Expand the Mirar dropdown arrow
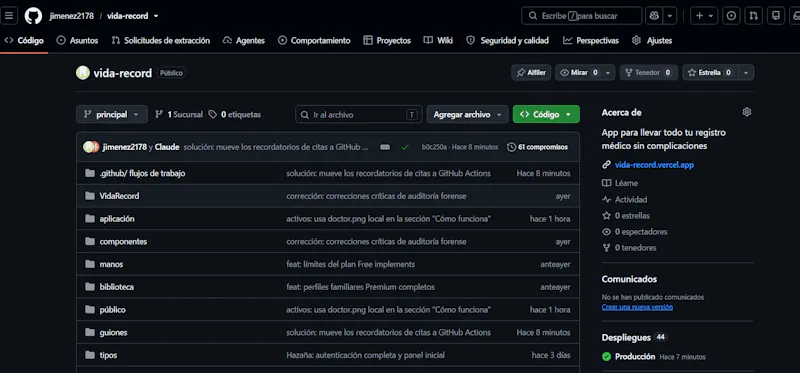Image resolution: width=800 pixels, height=373 pixels. [x=608, y=72]
